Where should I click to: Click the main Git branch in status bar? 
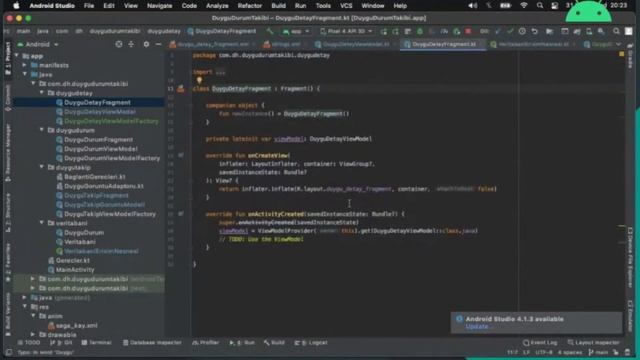(598, 353)
